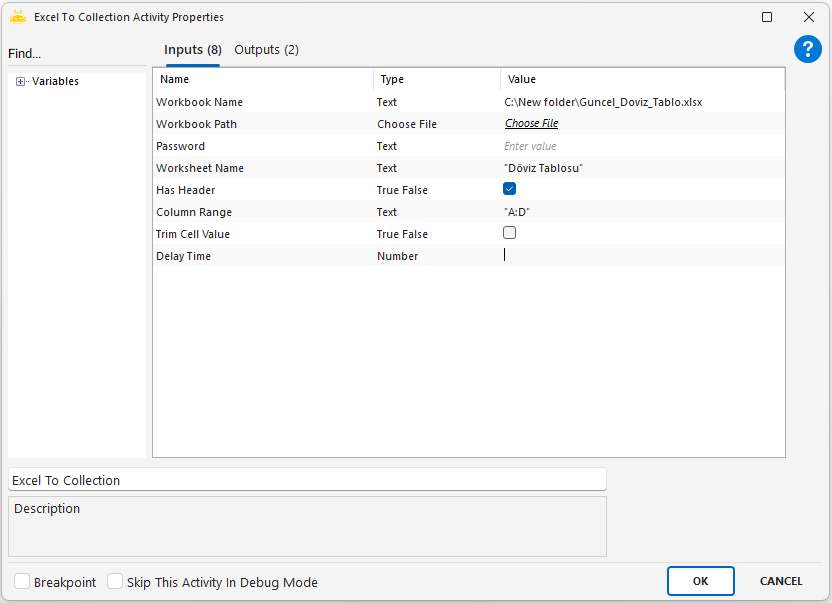Edit the Worksheet Name value field
Image resolution: width=832 pixels, height=603 pixels.
[x=640, y=168]
